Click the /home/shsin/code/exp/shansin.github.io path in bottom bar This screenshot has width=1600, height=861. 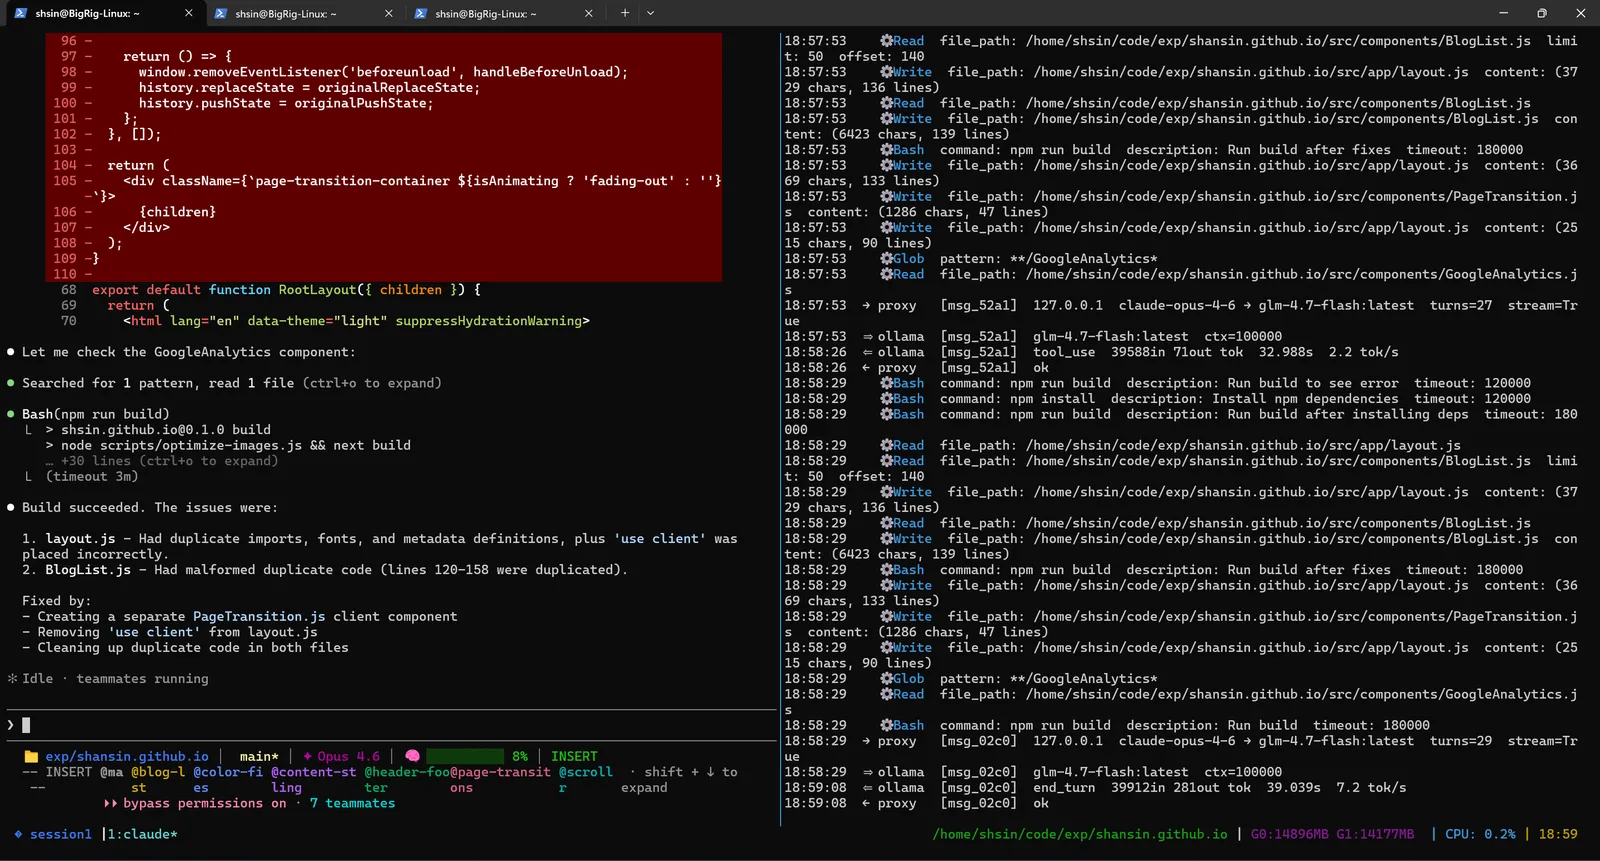(x=1080, y=834)
